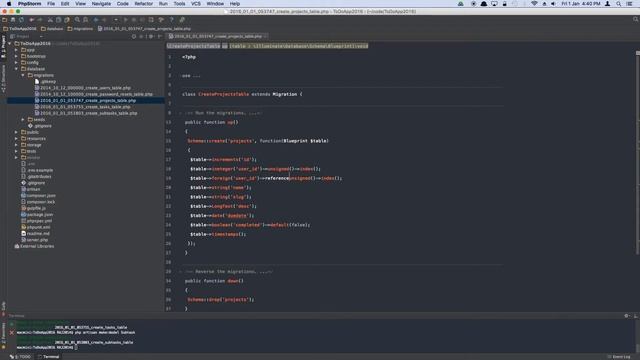Click the ToDoApp2016 breadcrumb
Screen dimensions: 640x360
click(20, 29)
